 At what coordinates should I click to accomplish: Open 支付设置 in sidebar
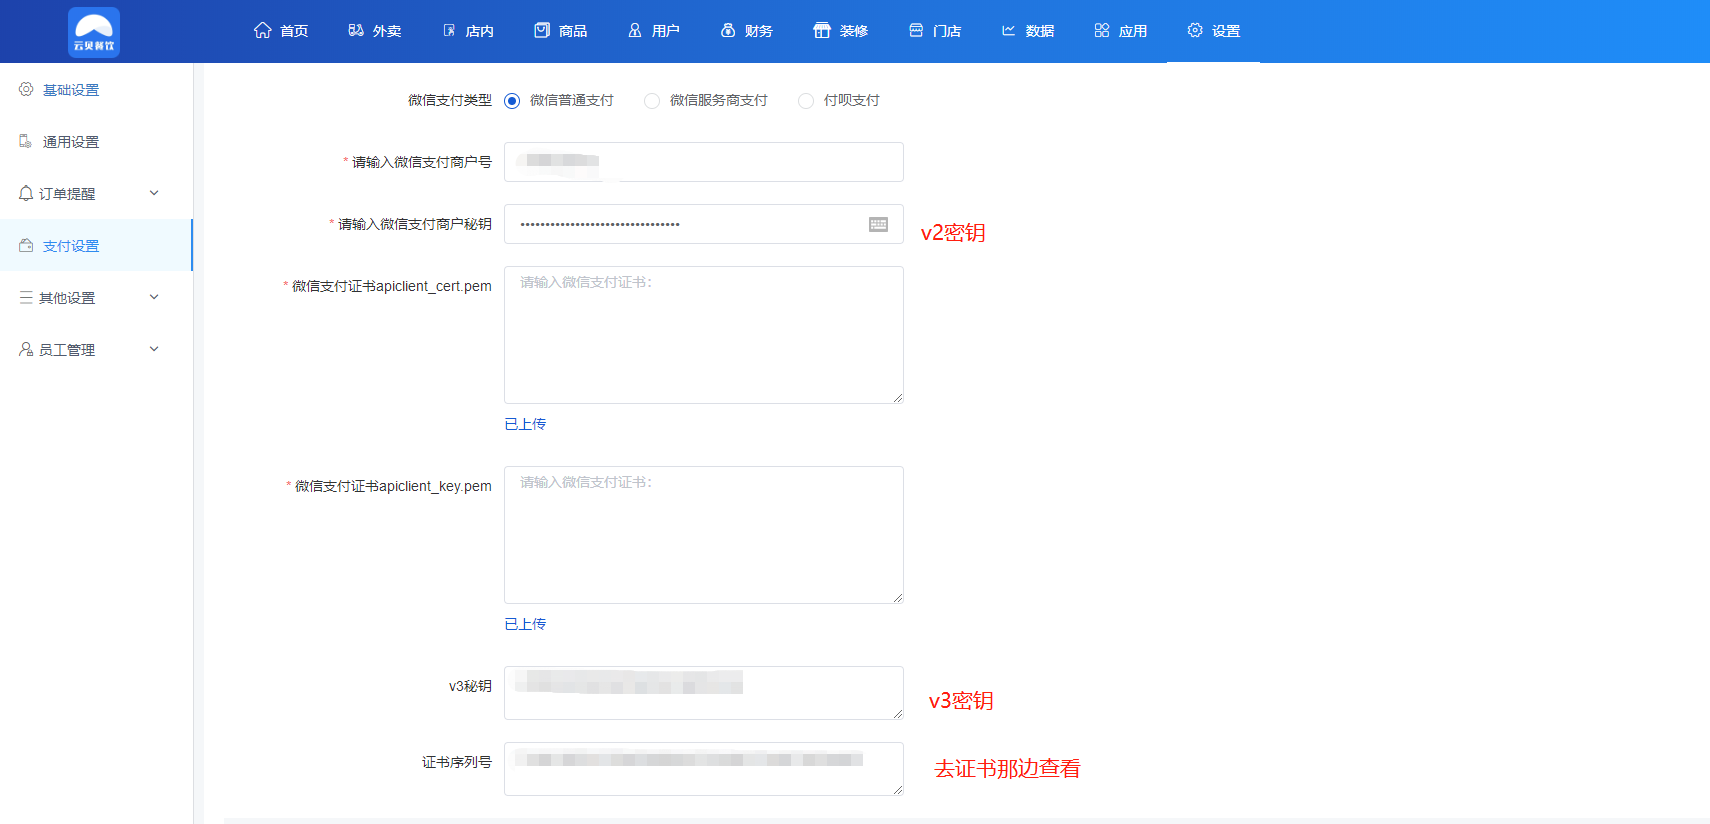tap(96, 245)
